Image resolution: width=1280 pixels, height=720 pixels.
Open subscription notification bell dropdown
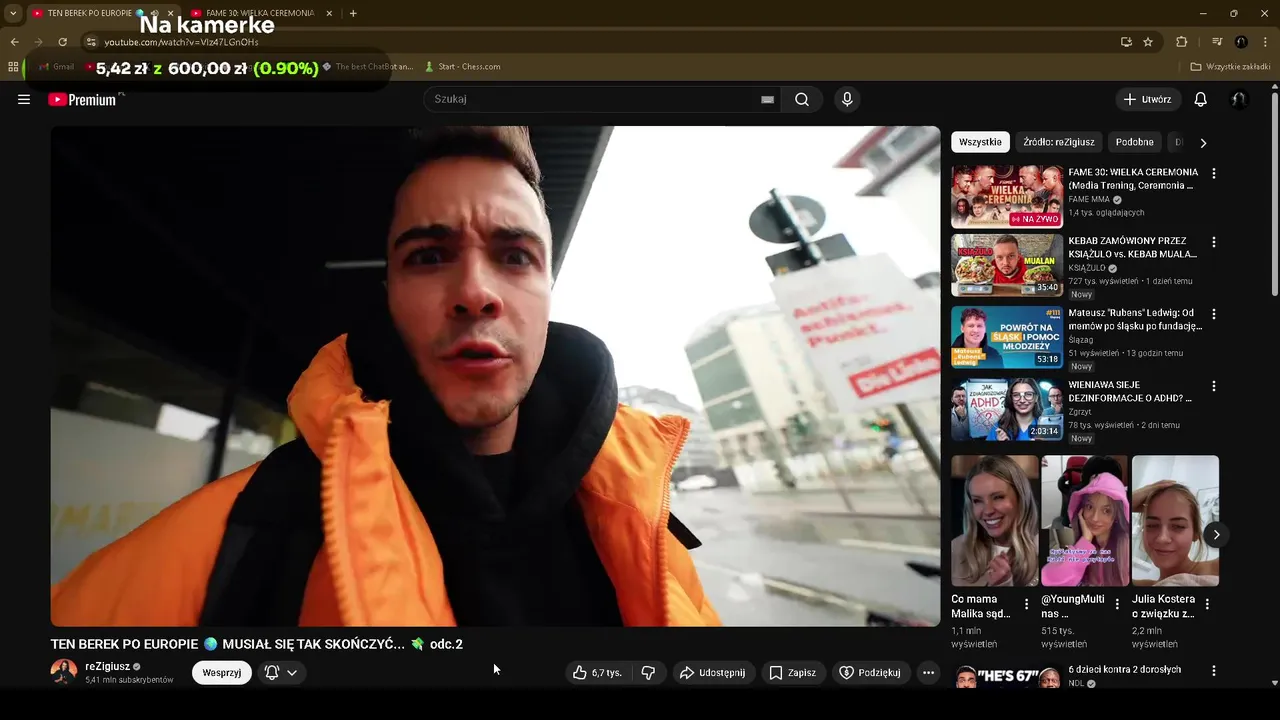pos(281,673)
